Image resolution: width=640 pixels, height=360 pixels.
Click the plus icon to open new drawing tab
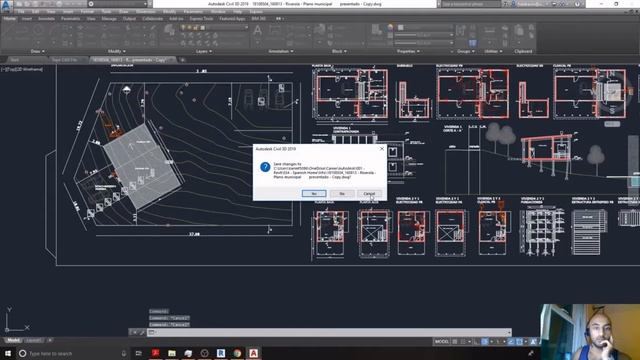click(182, 60)
